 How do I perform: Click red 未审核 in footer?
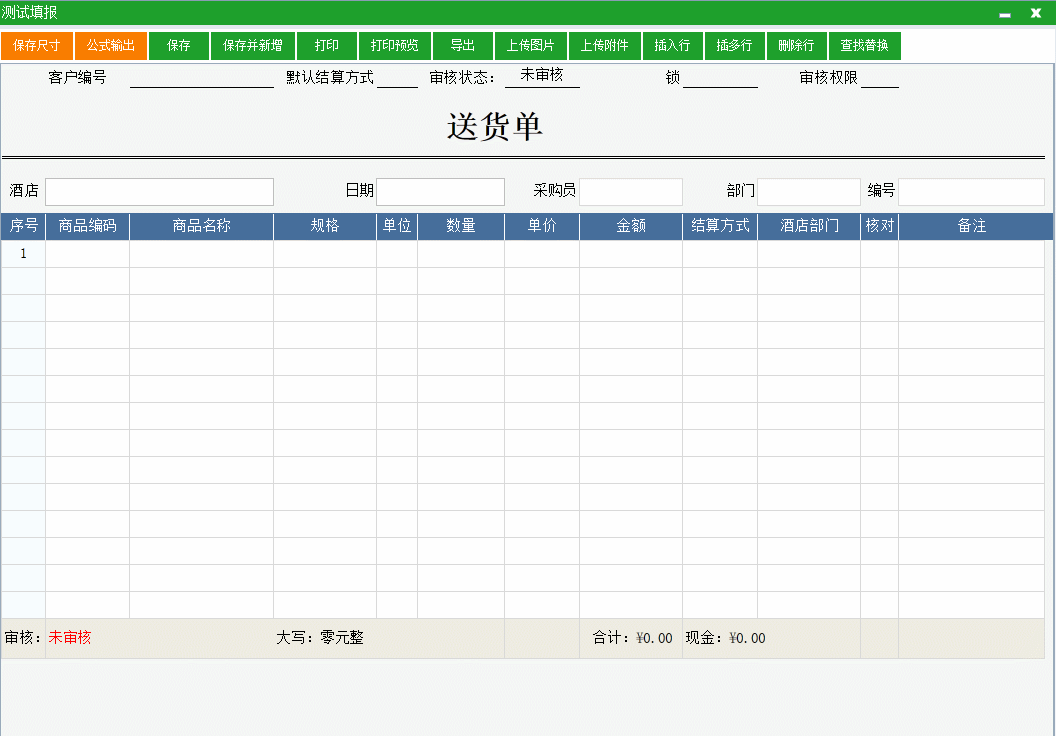pyautogui.click(x=70, y=638)
